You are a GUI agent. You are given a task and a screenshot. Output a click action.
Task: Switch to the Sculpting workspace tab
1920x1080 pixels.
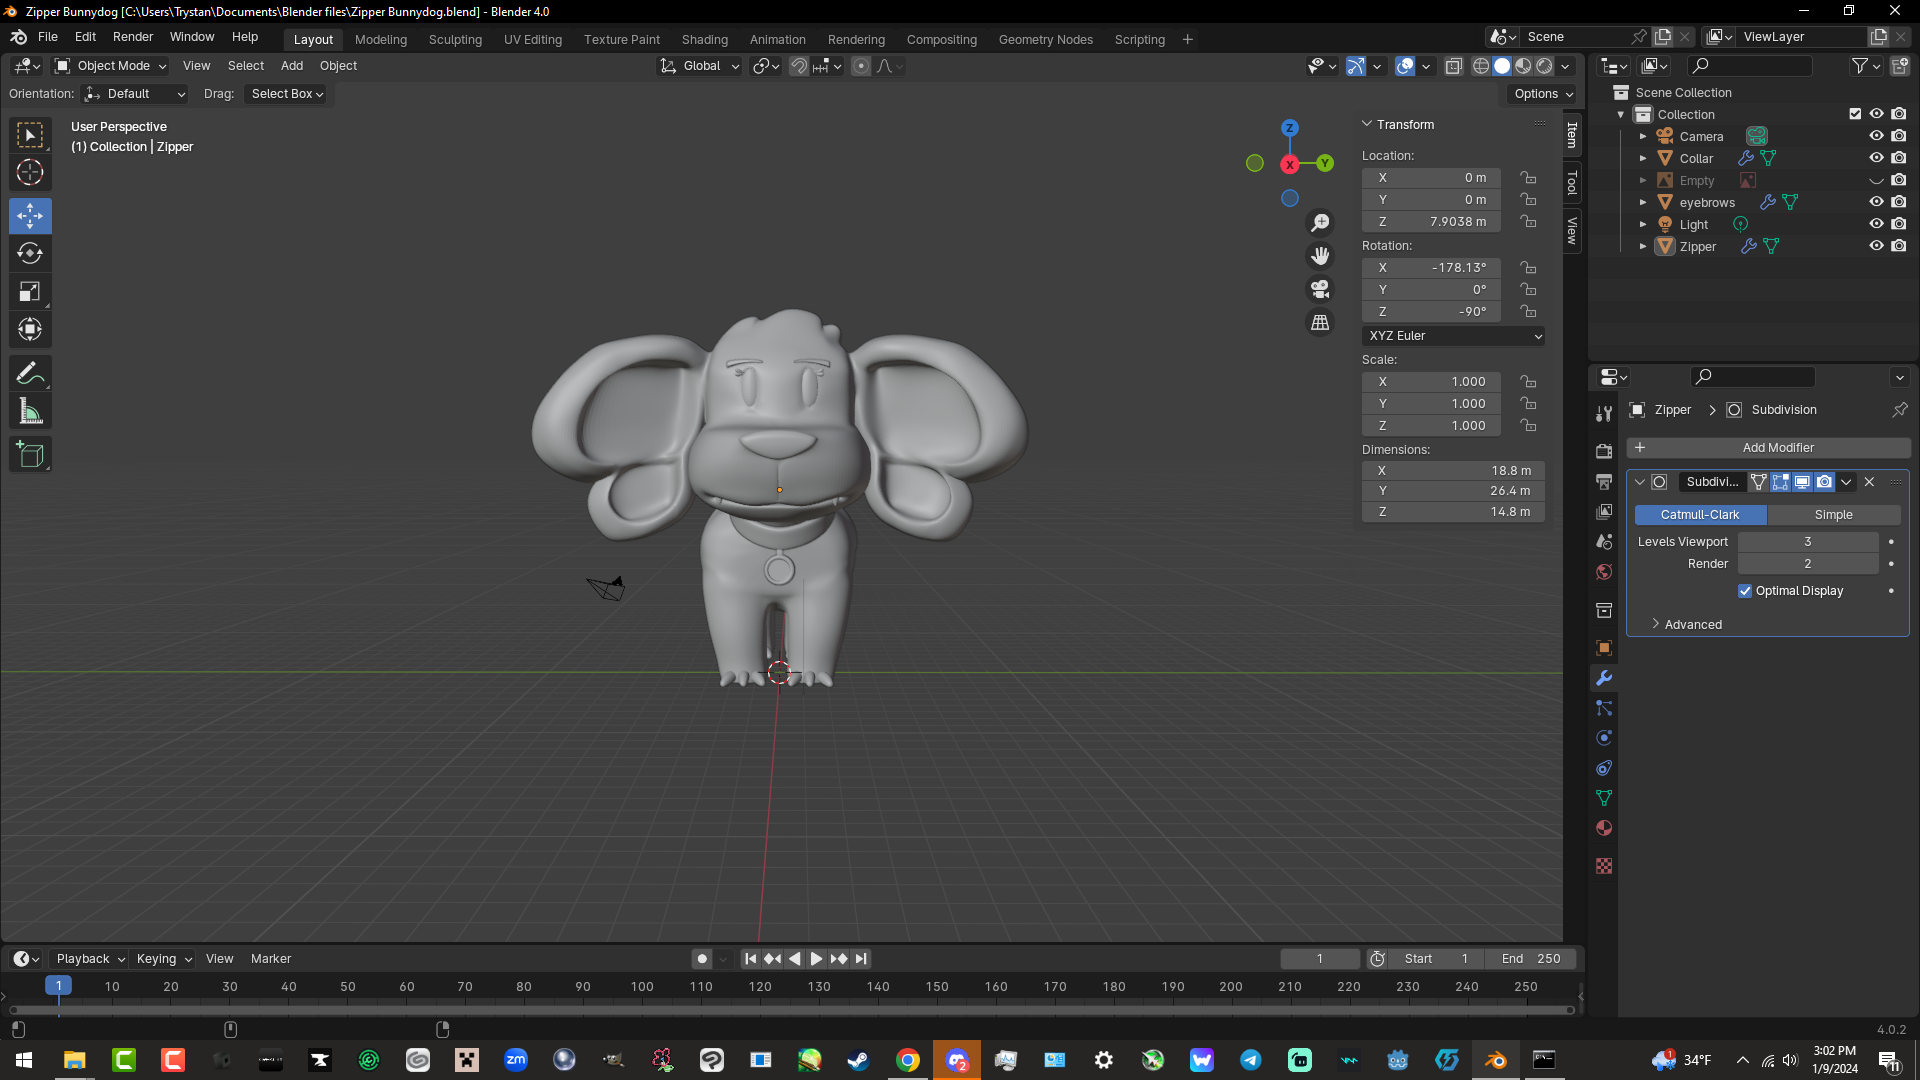455,40
